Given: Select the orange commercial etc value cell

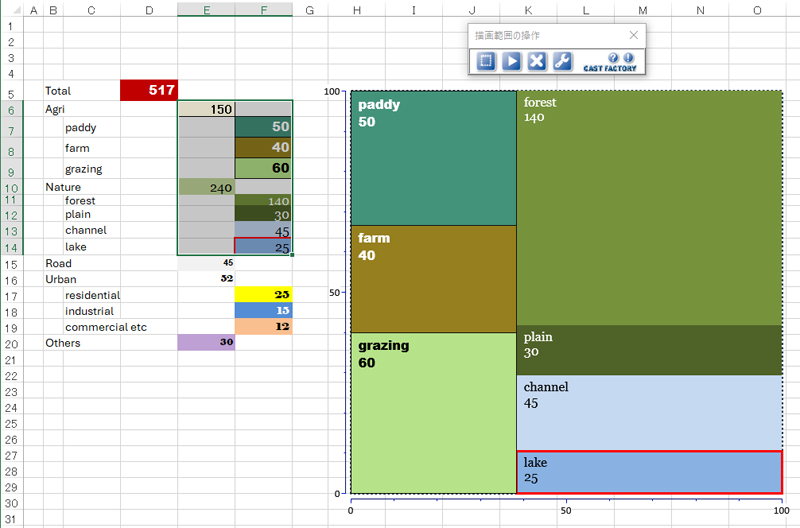Looking at the screenshot, I should (x=264, y=327).
